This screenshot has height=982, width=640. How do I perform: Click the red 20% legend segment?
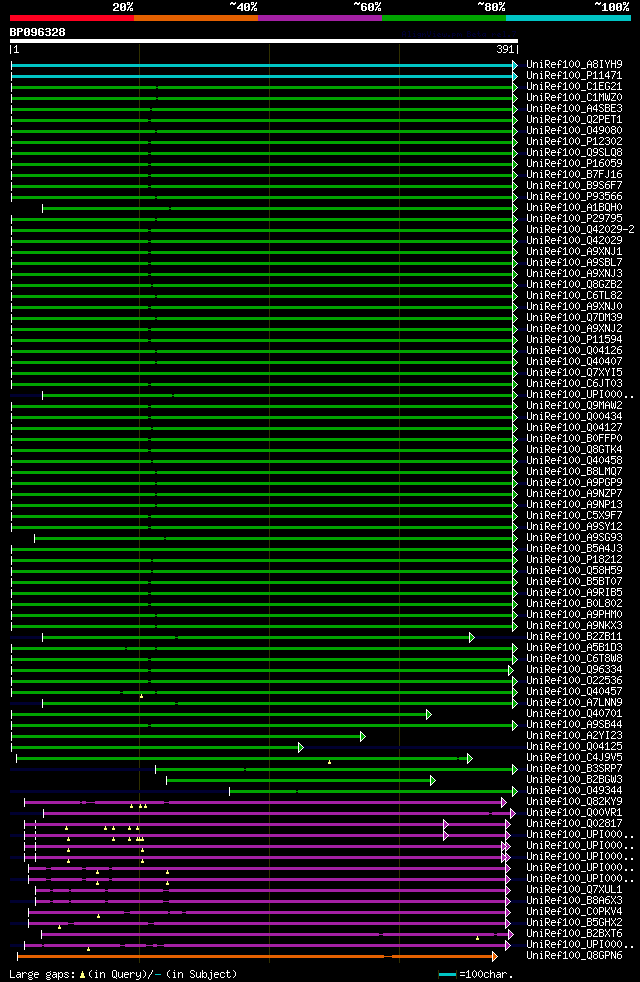pos(72,18)
